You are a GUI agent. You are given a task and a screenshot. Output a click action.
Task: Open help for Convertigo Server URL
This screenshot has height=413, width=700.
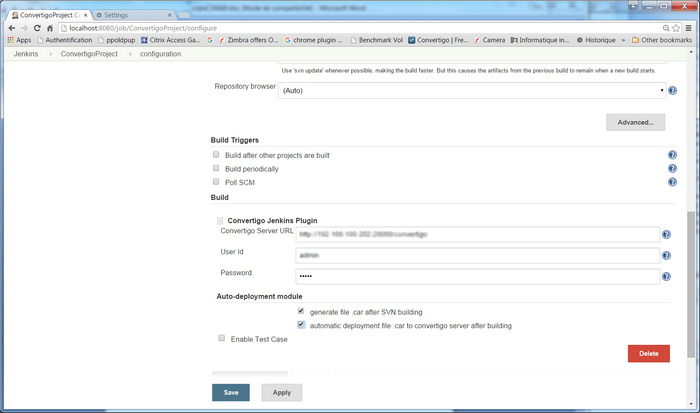click(x=666, y=234)
